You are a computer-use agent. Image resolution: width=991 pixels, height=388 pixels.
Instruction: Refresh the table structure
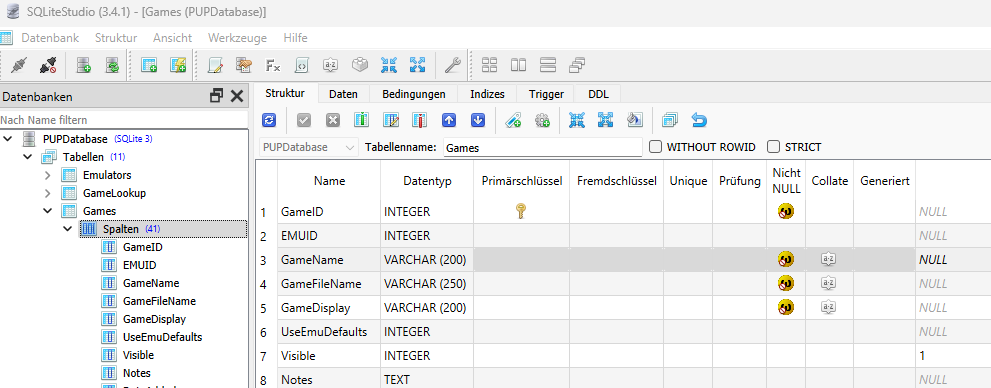click(269, 120)
